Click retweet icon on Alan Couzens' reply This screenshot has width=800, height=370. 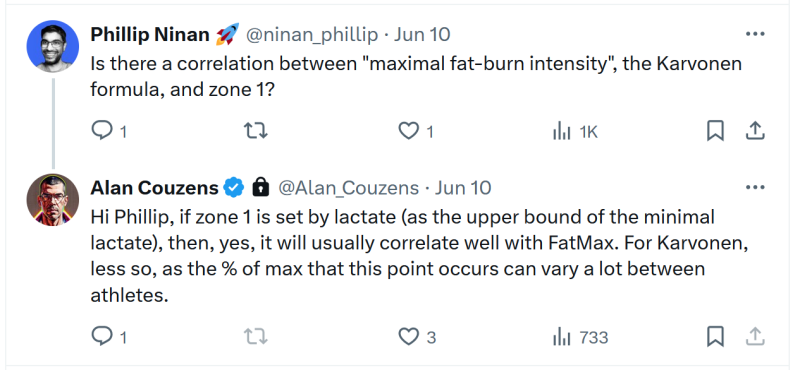click(256, 336)
